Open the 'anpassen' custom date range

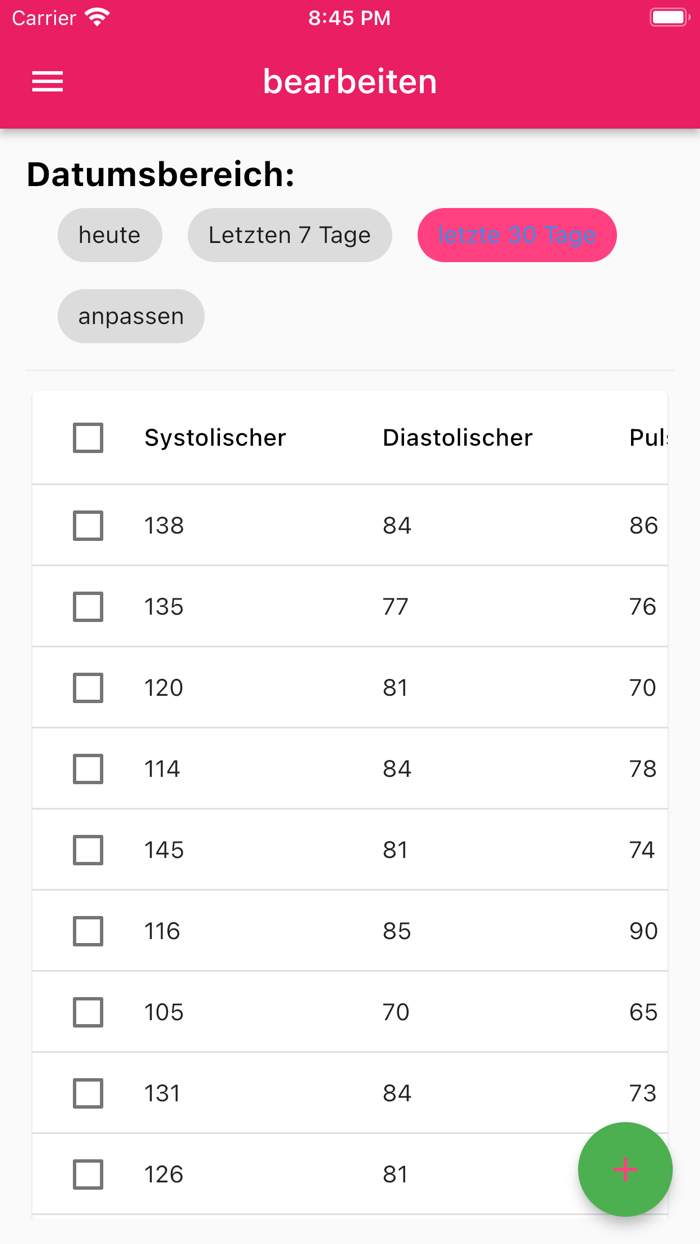pos(131,316)
